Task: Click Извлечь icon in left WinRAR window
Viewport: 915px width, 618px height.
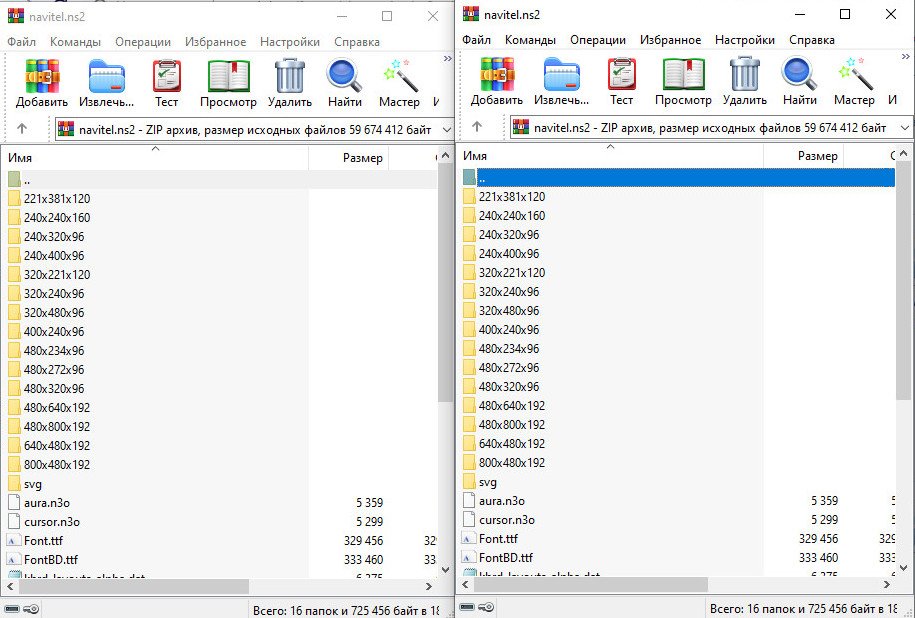Action: [107, 76]
